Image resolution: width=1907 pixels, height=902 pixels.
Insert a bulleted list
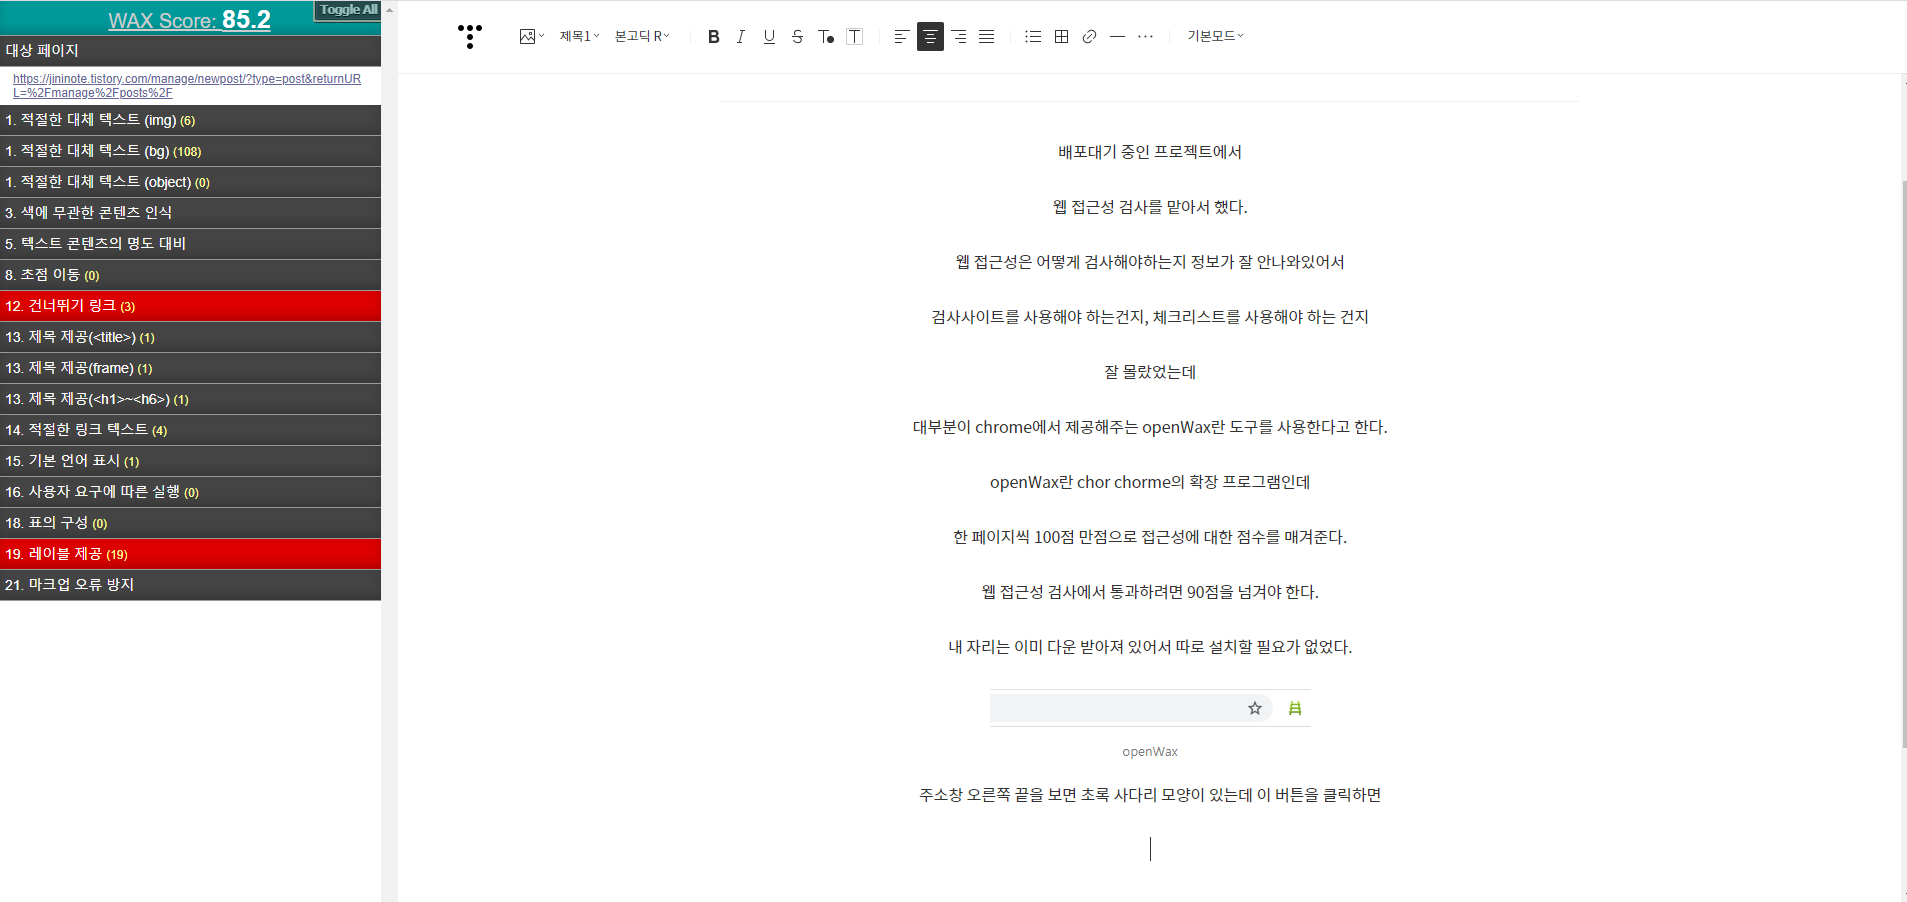(x=1033, y=37)
